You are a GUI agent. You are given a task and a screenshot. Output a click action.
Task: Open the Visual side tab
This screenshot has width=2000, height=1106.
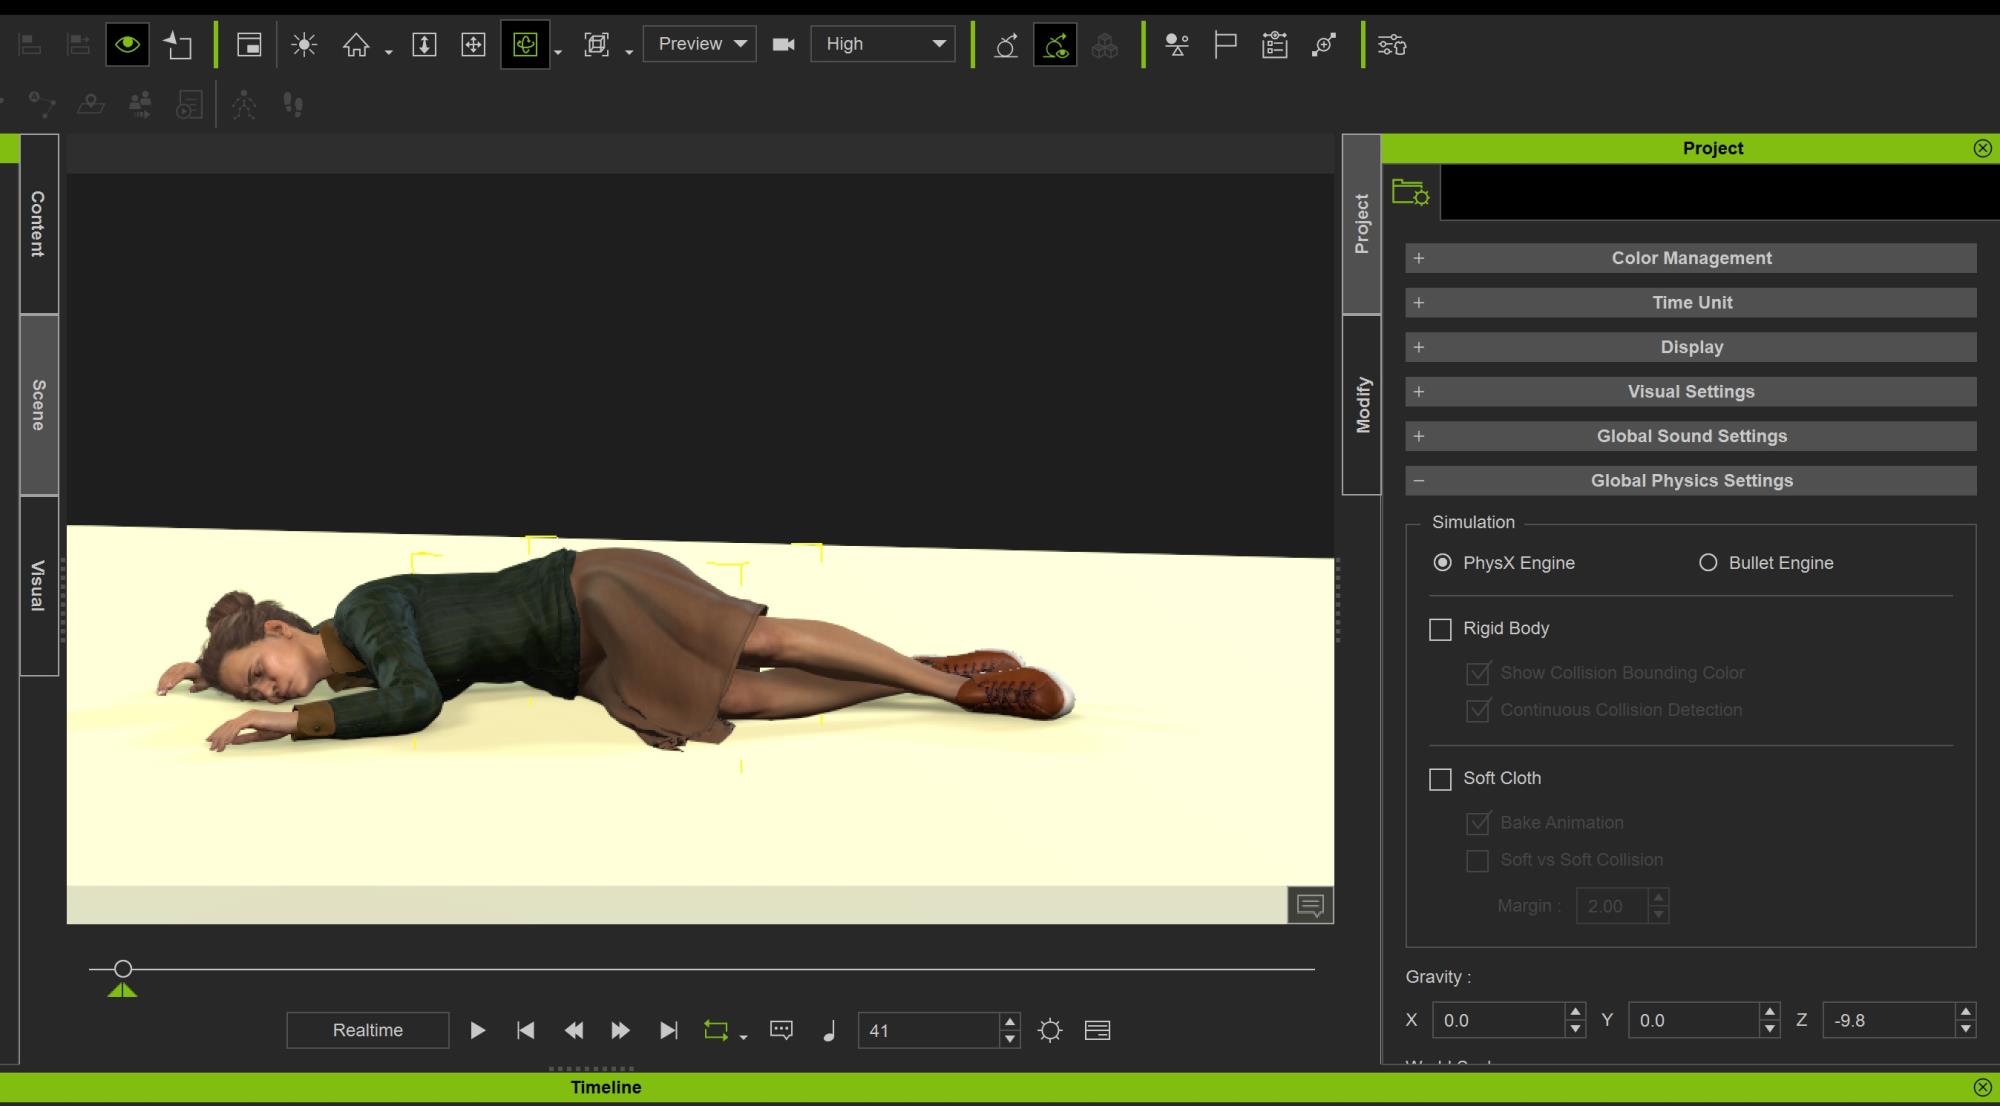39,586
